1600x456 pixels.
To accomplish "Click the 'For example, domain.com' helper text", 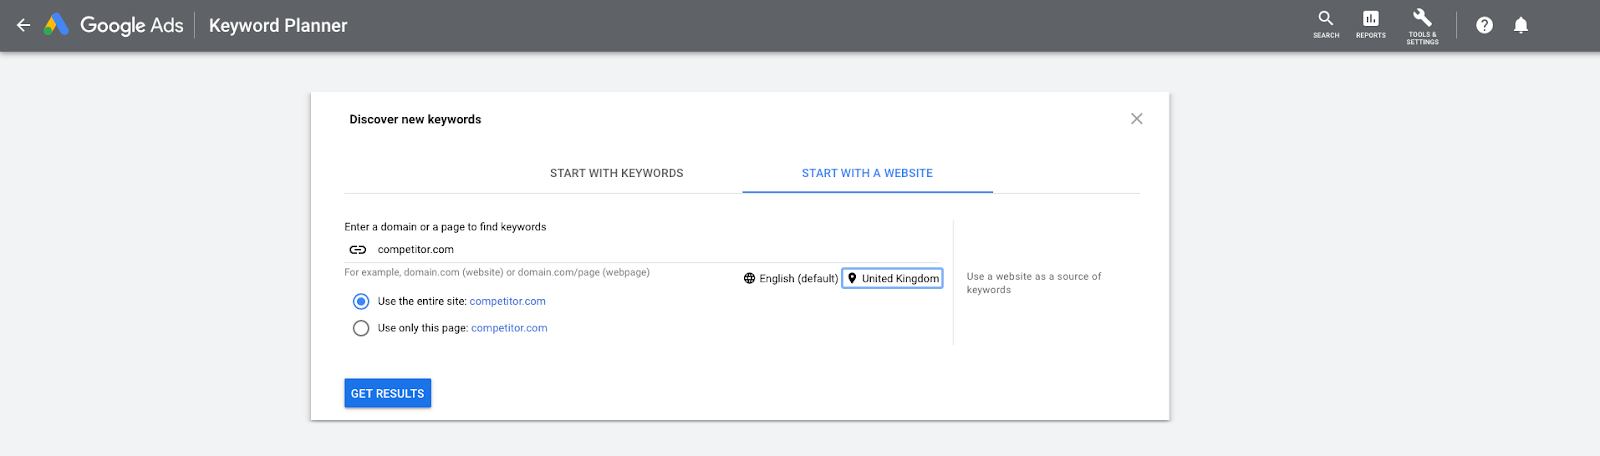I will point(497,272).
